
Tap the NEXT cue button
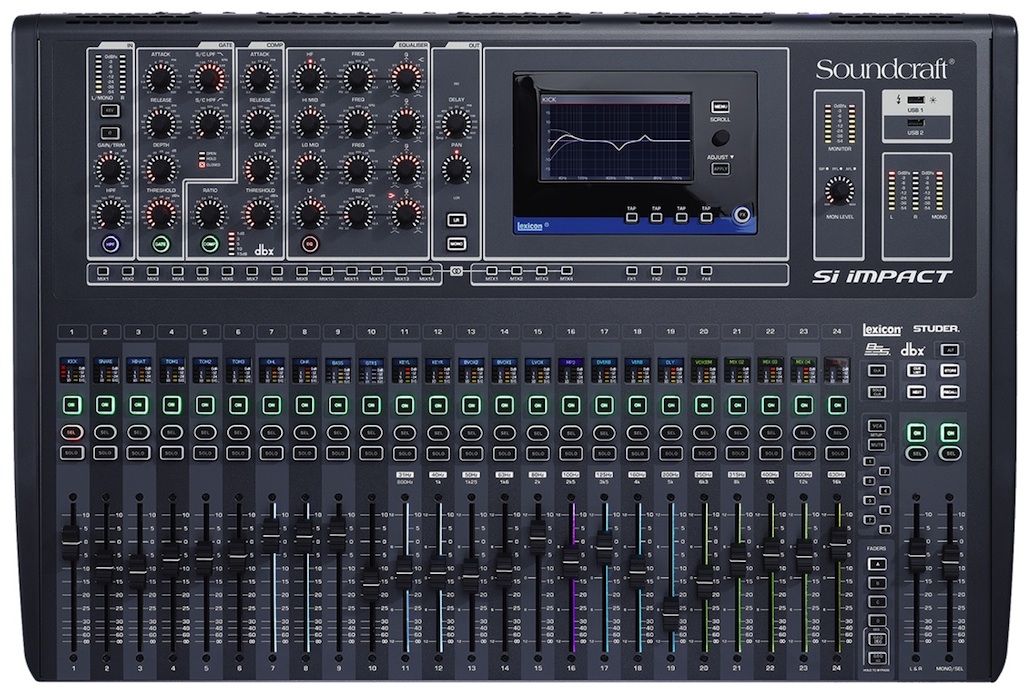pyautogui.click(x=916, y=392)
